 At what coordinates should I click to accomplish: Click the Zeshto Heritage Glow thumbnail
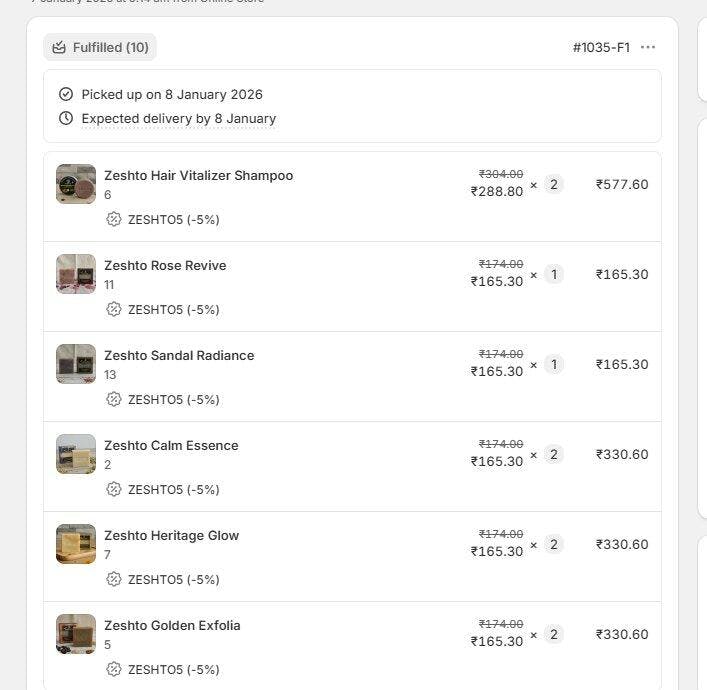(76, 544)
